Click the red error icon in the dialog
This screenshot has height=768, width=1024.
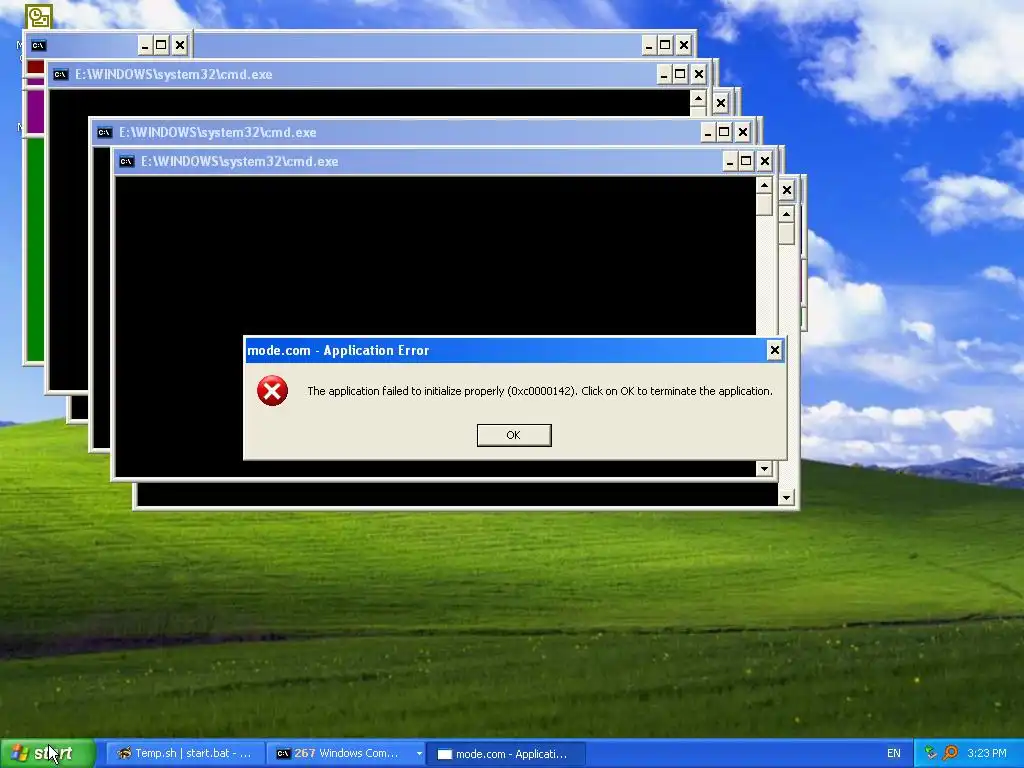(x=272, y=391)
